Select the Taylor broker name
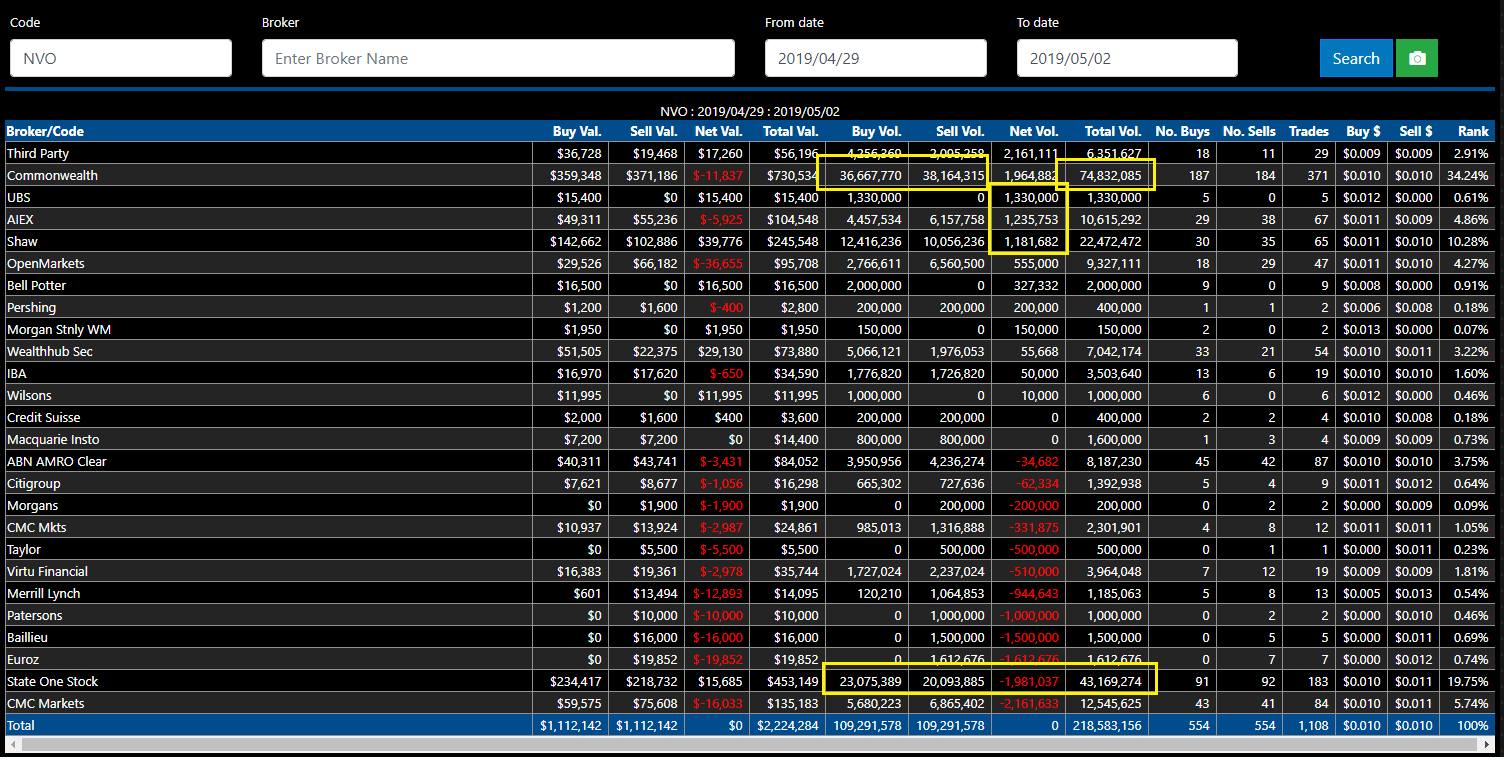The width and height of the screenshot is (1504, 762). click(x=24, y=549)
